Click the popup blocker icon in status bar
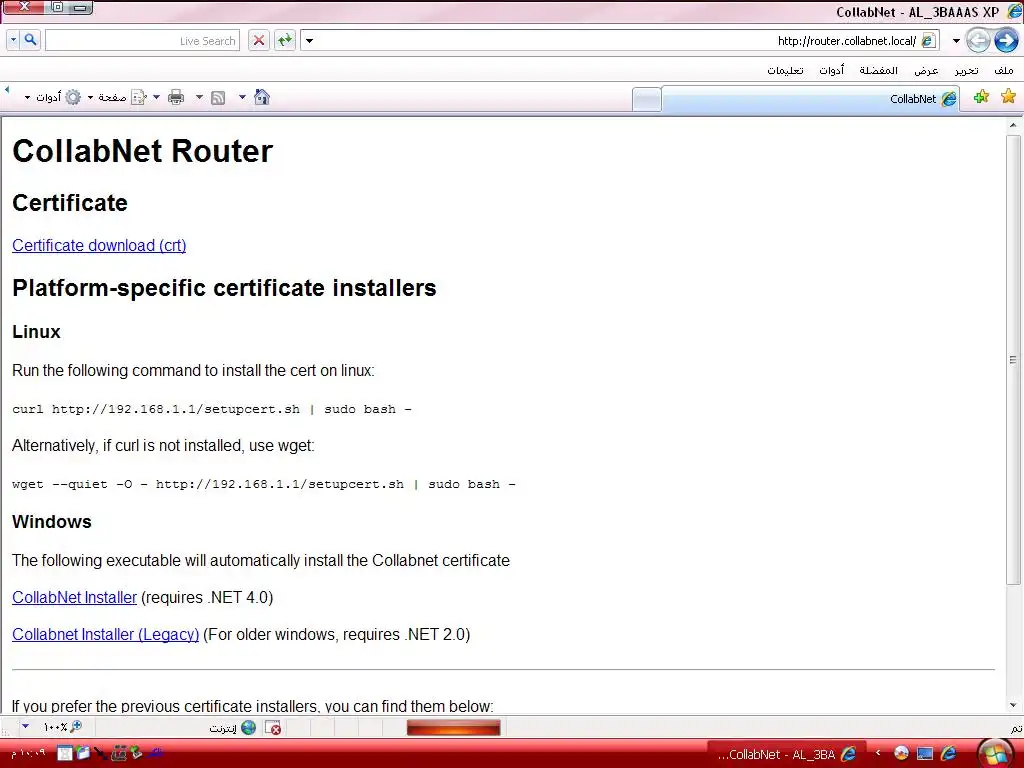Screen dimensions: 1024x768 point(273,728)
